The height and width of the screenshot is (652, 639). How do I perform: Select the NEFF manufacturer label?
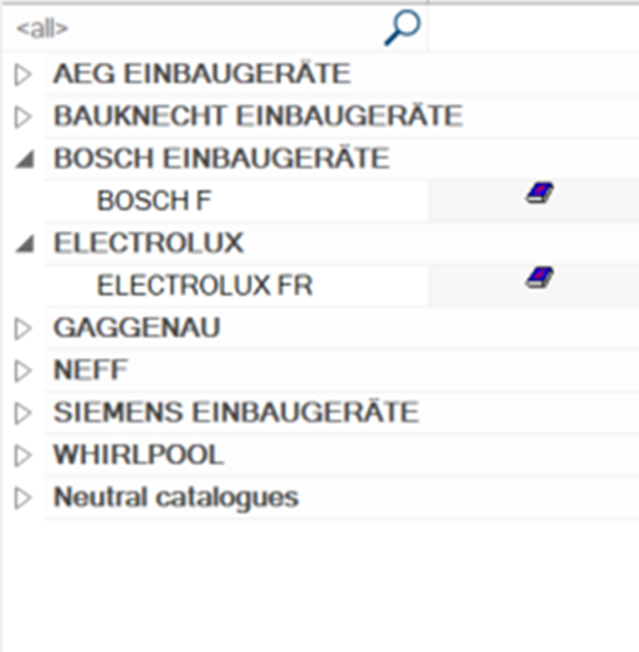click(x=90, y=370)
